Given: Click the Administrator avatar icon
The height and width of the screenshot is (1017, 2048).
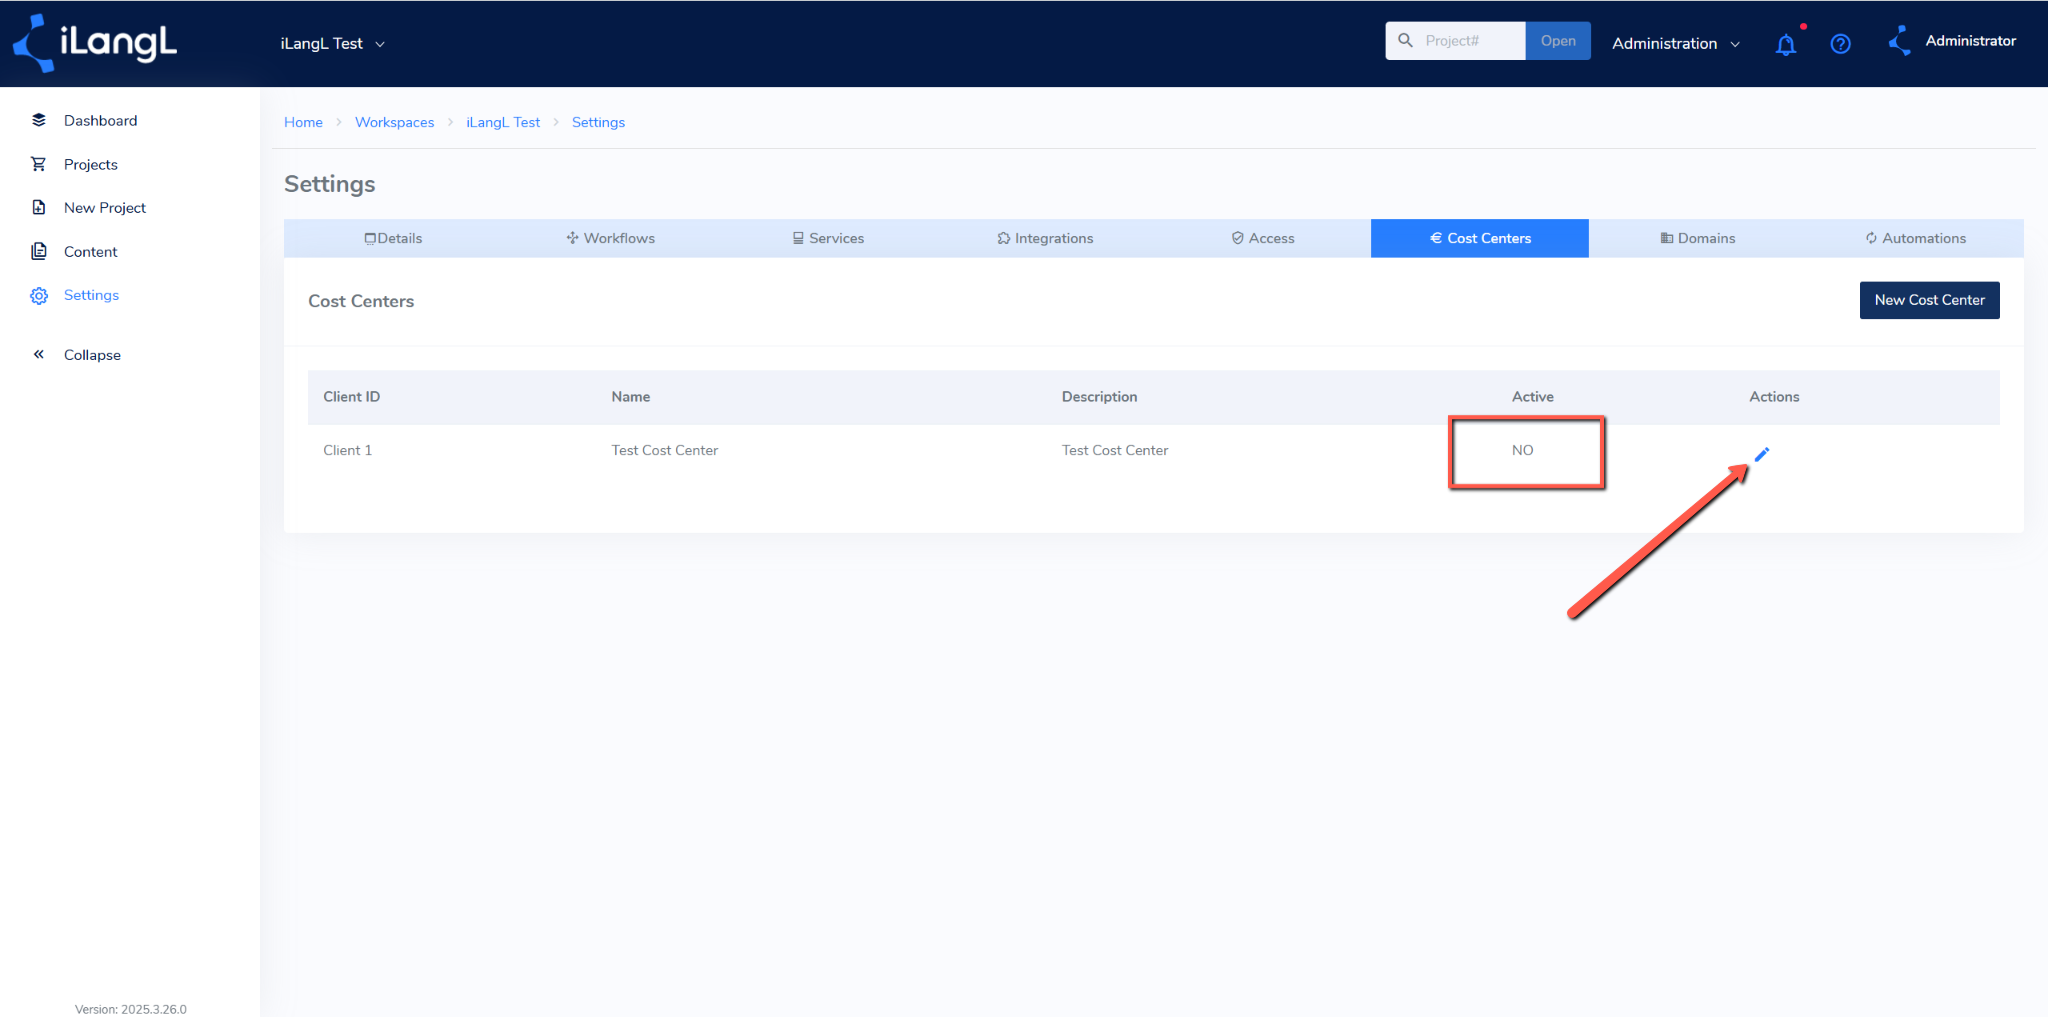Looking at the screenshot, I should coord(1900,41).
